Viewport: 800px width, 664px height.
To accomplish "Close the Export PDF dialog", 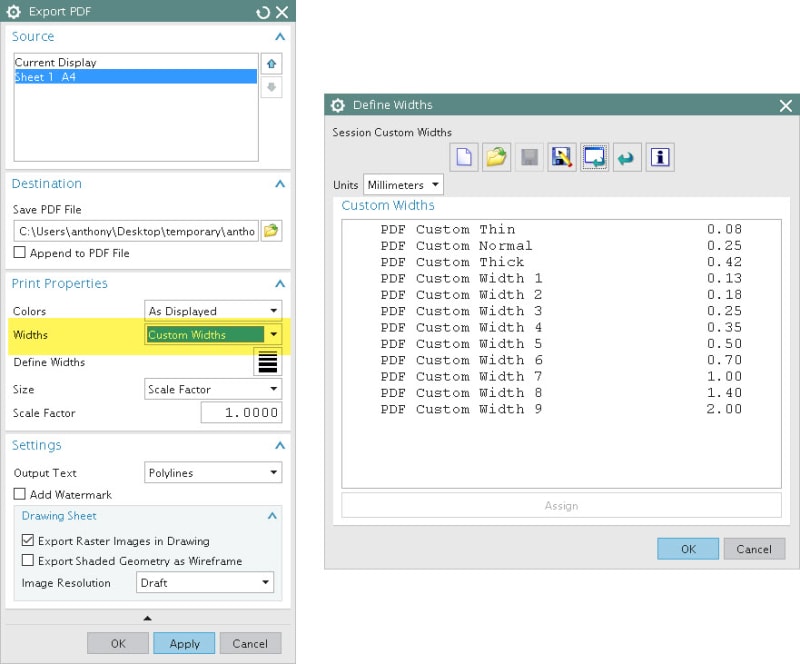I will (x=282, y=12).
